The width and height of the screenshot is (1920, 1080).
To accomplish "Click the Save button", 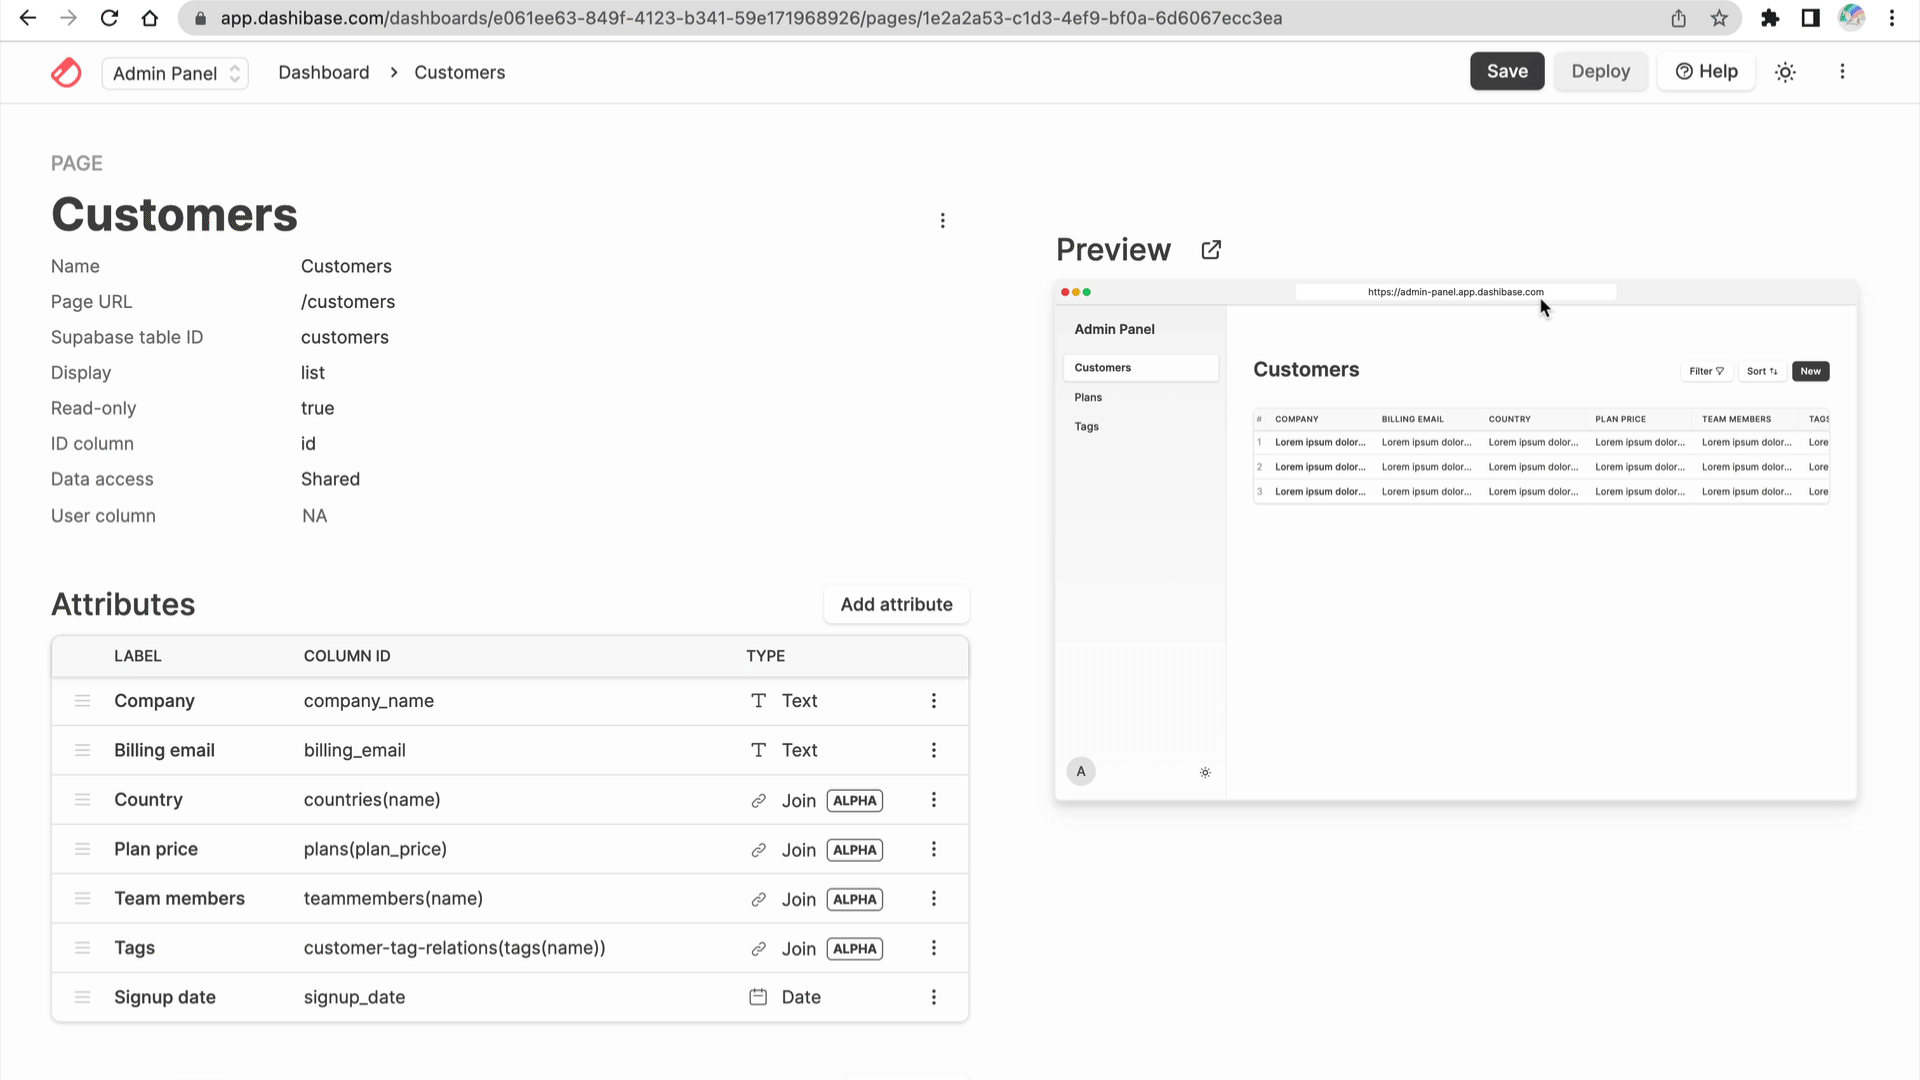I will pyautogui.click(x=1506, y=72).
